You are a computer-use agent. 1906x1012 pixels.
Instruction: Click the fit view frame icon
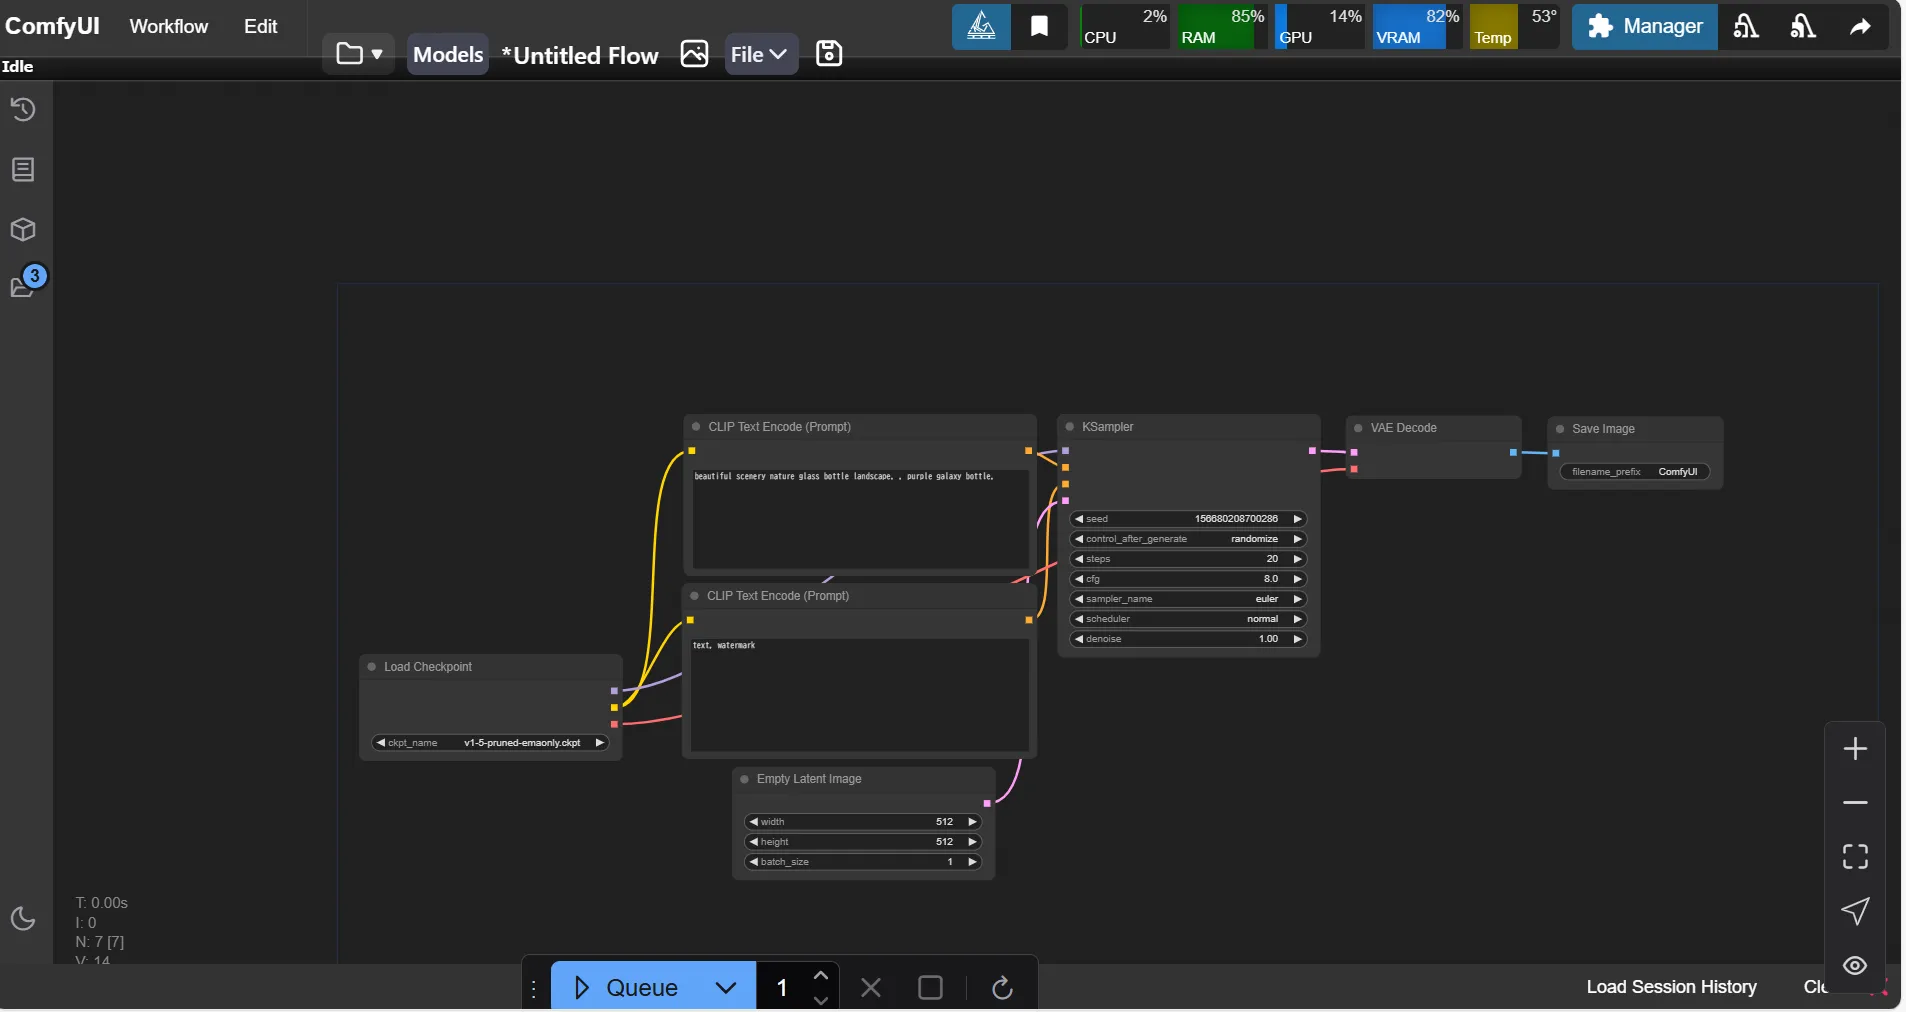(1855, 856)
